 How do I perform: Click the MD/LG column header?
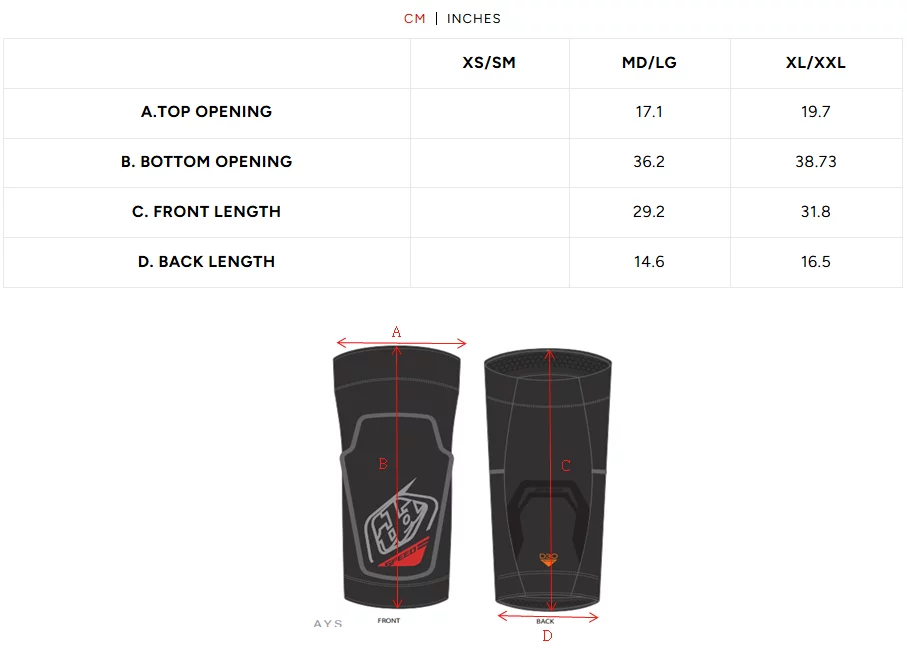pos(649,63)
